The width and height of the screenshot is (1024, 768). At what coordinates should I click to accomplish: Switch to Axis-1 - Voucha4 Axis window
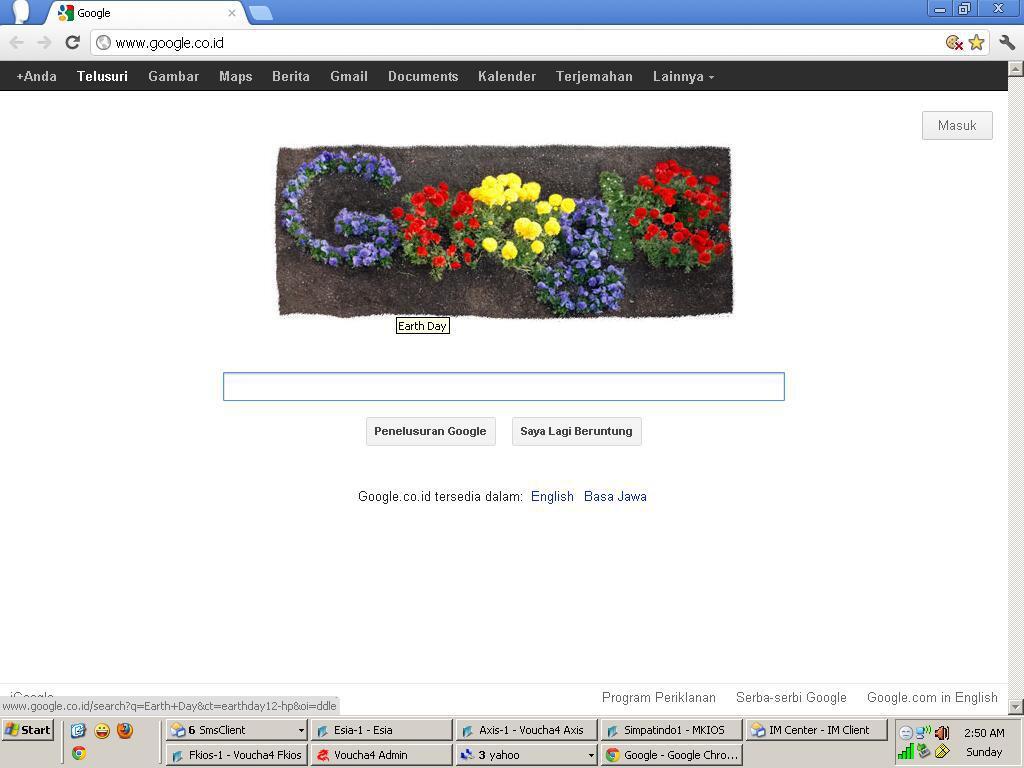(x=526, y=730)
